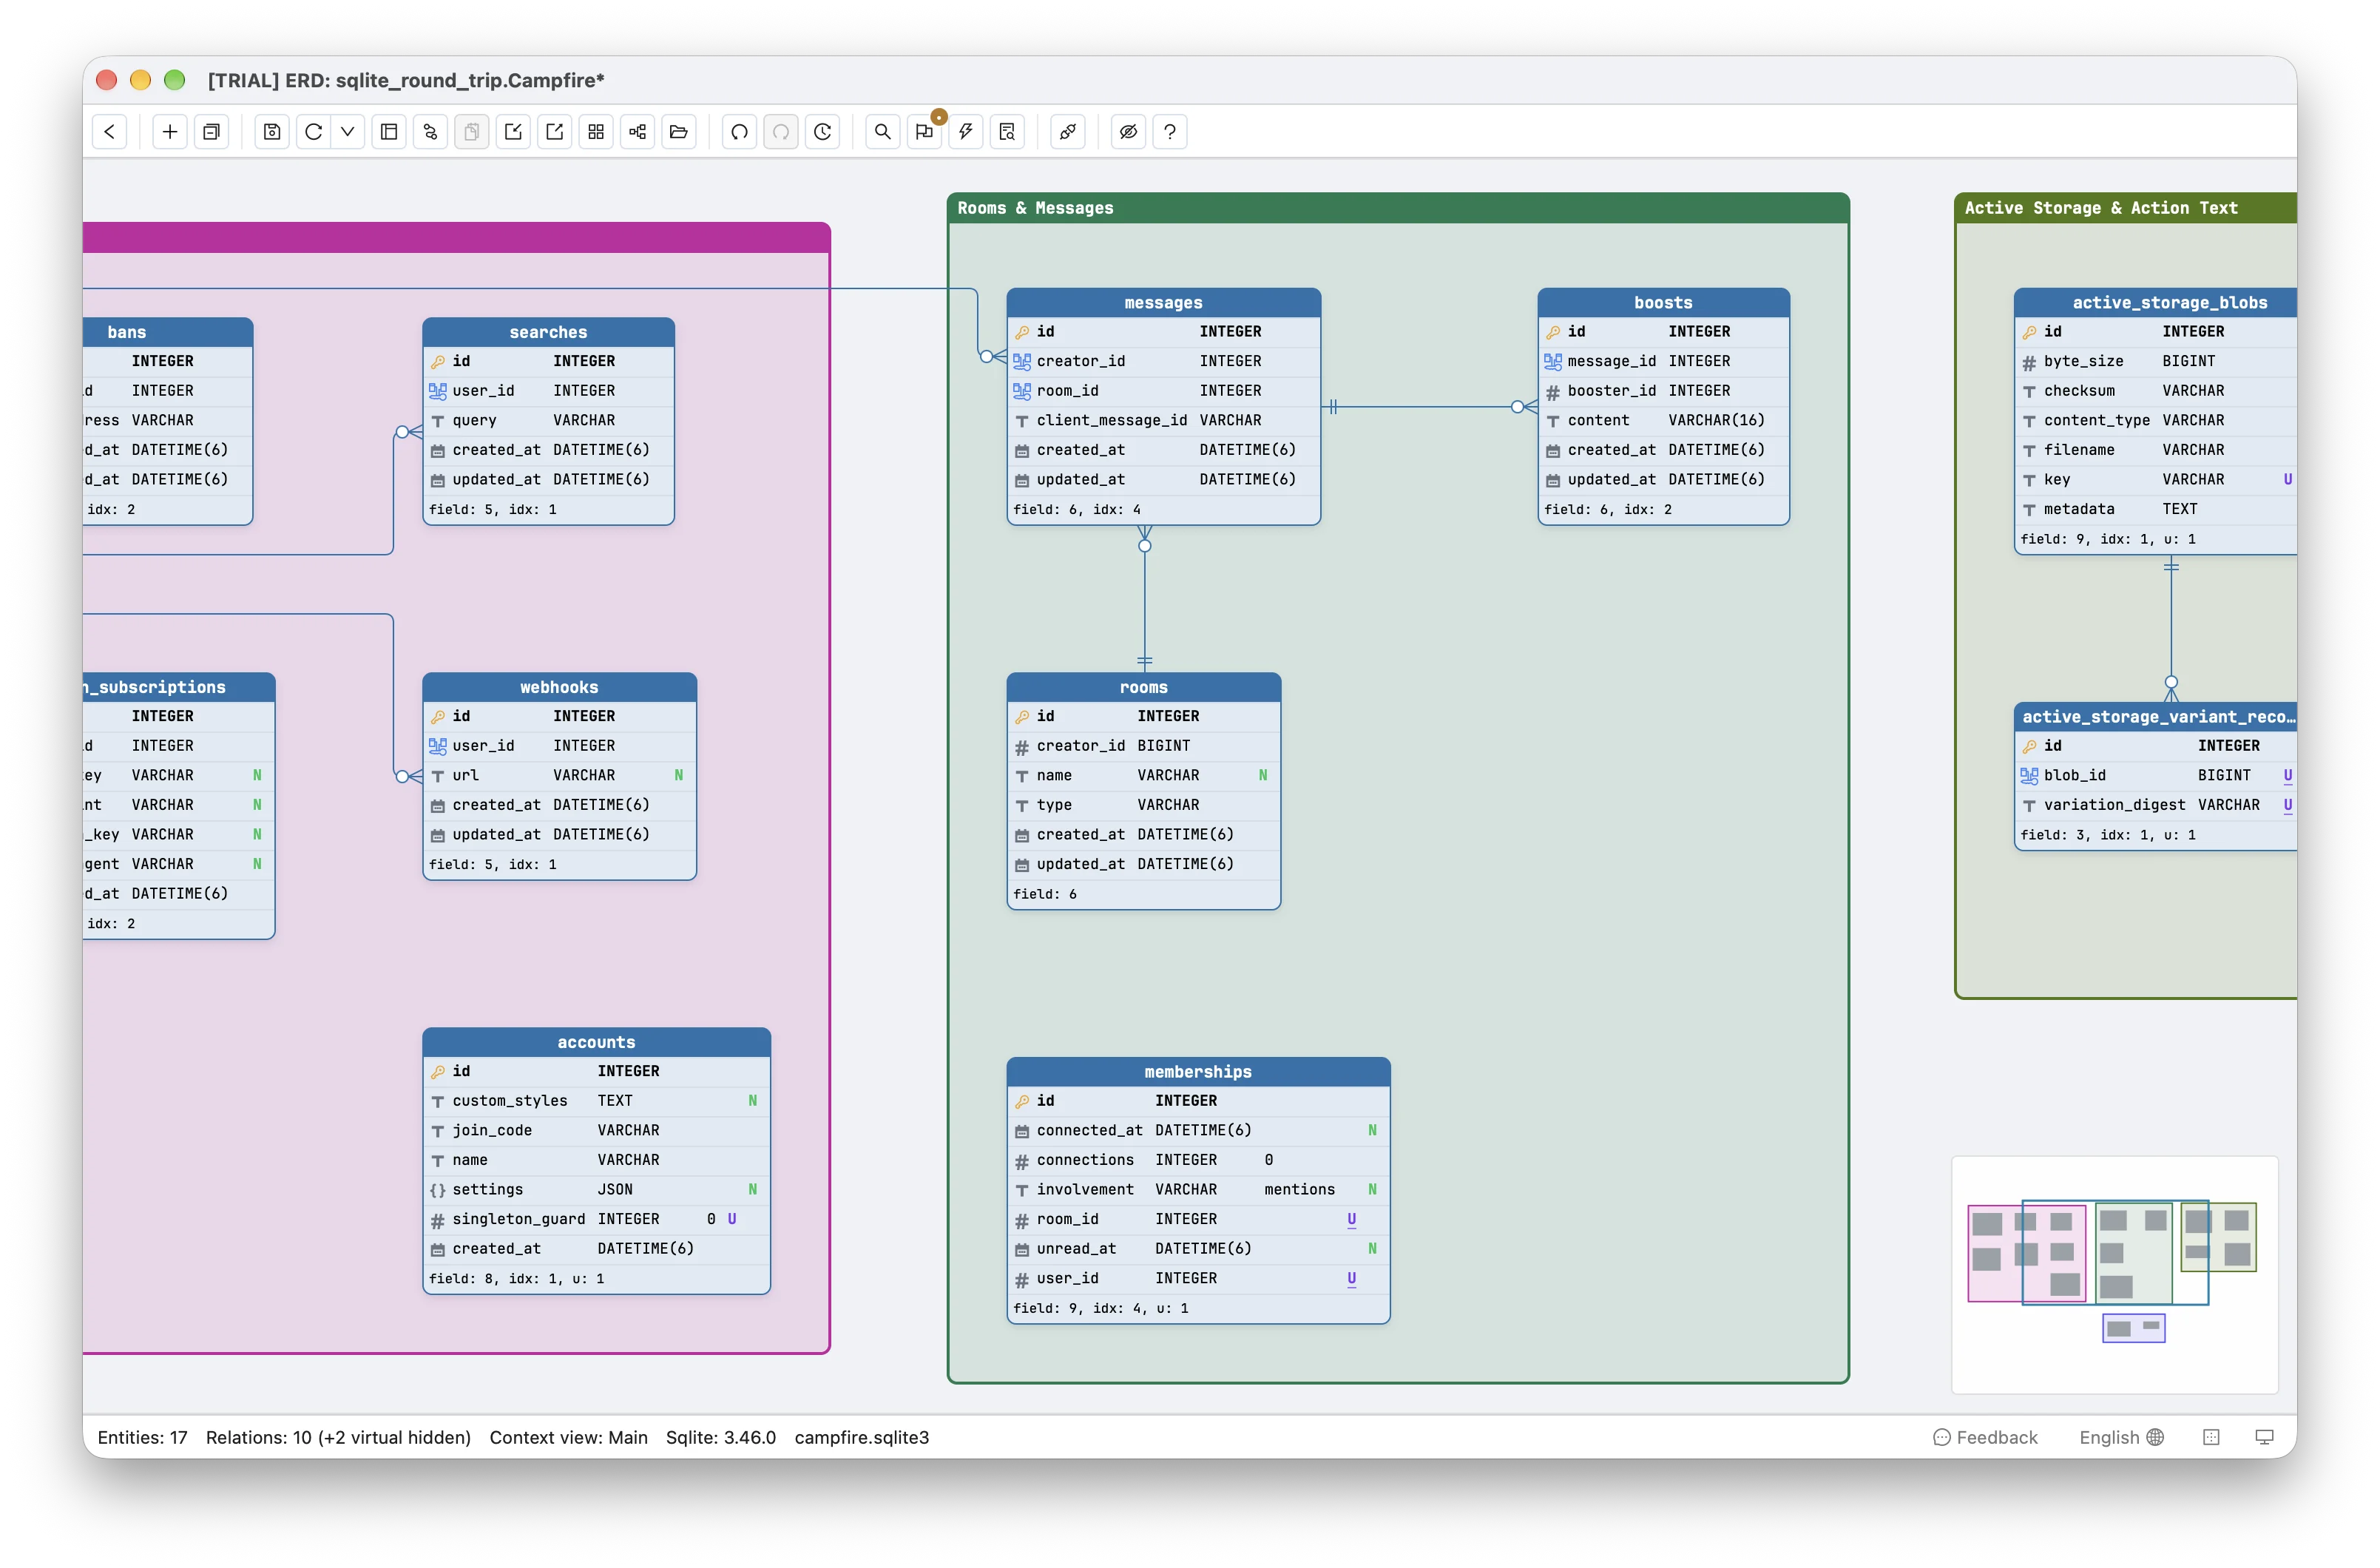Click the history clock toolbar icon
This screenshot has height=1568, width=2380.
(x=823, y=131)
